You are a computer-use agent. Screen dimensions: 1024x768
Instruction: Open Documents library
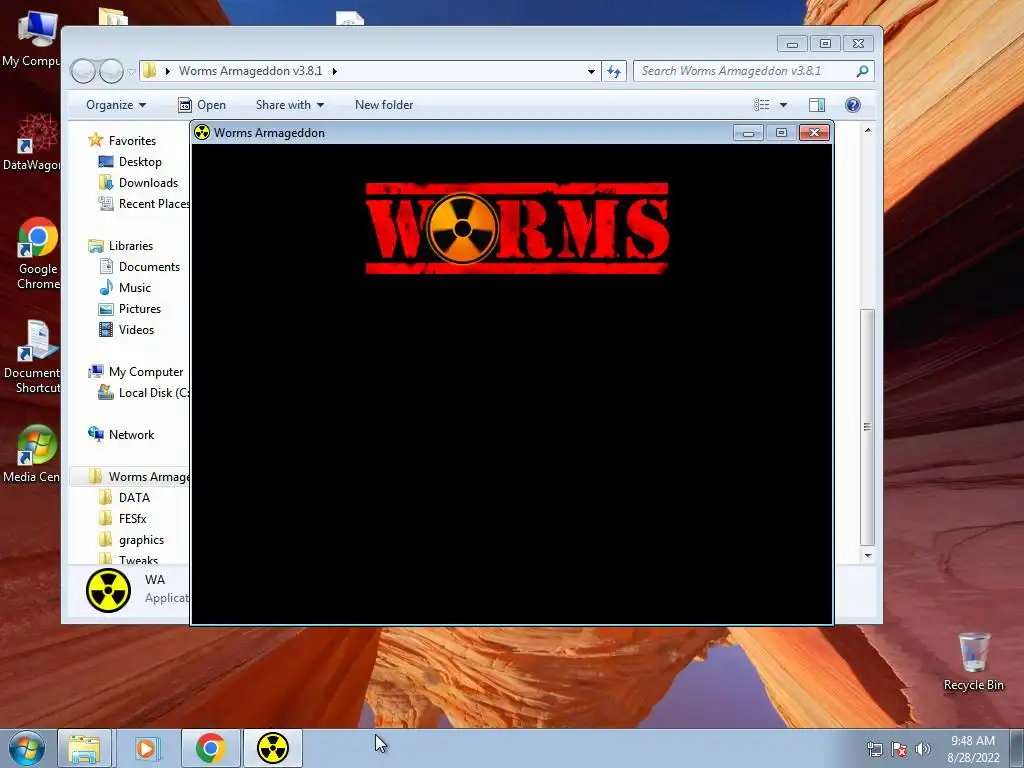tap(139, 266)
